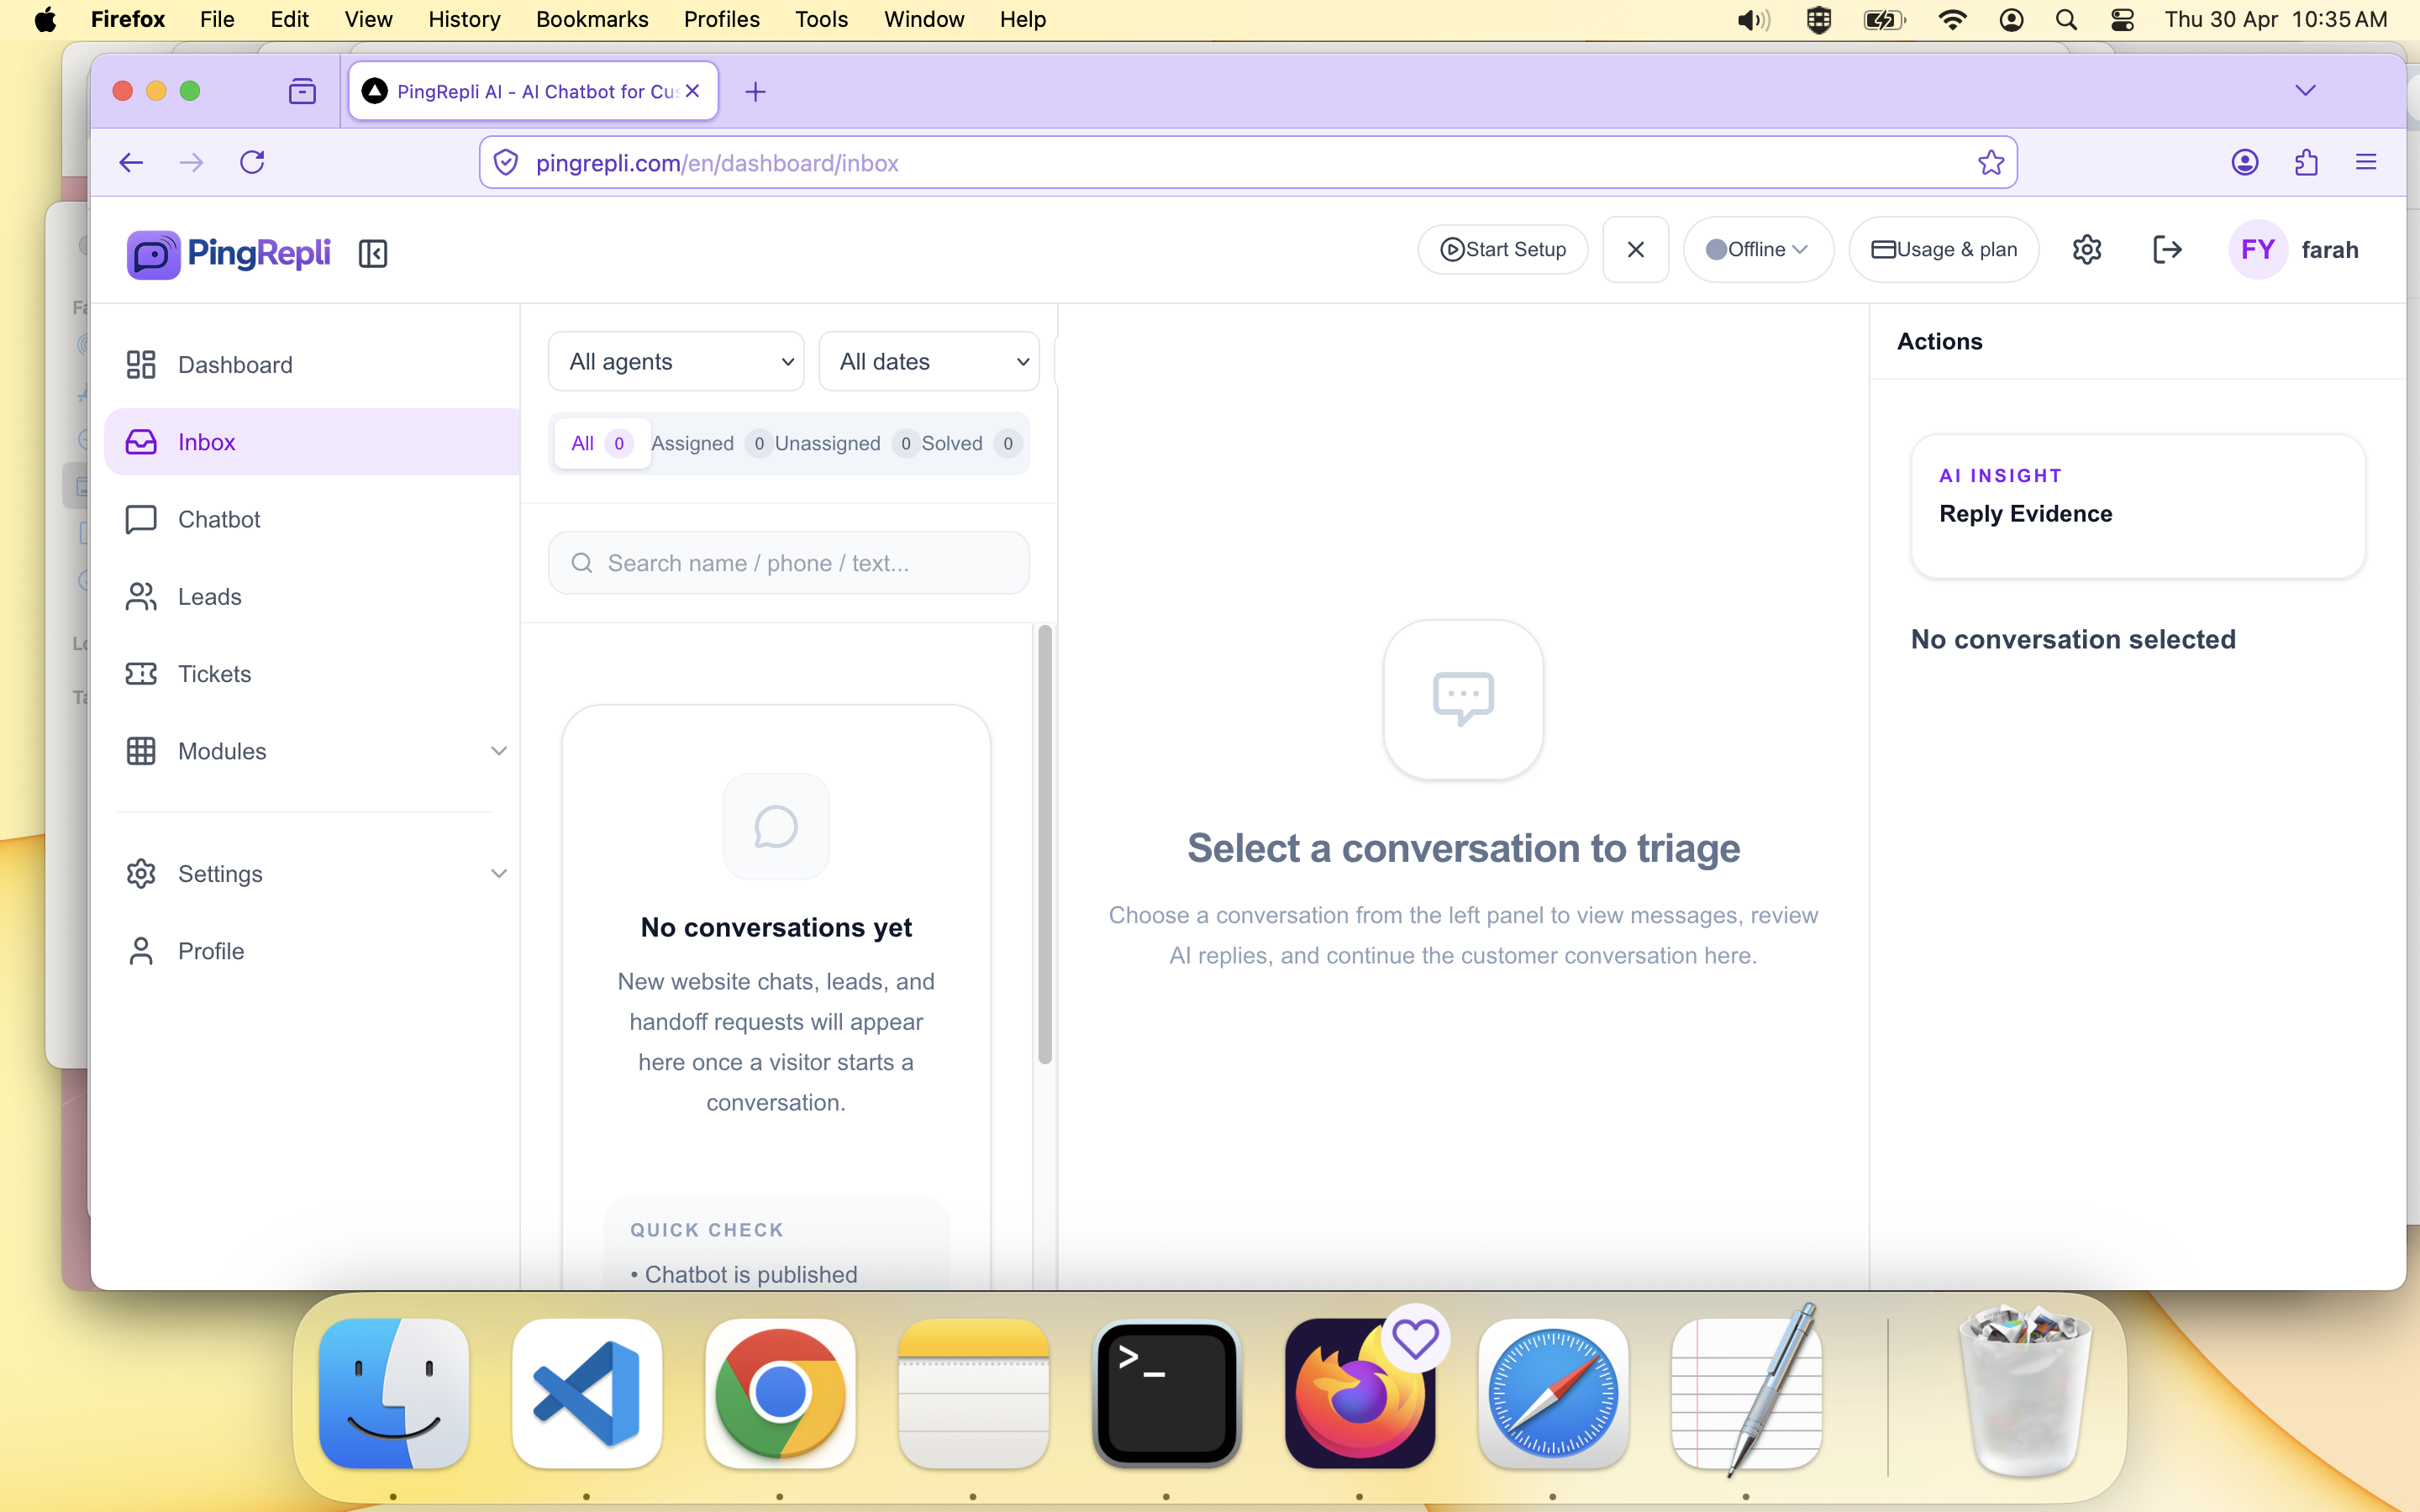This screenshot has height=1512, width=2420.
Task: Open the All agents dropdown
Action: (676, 361)
